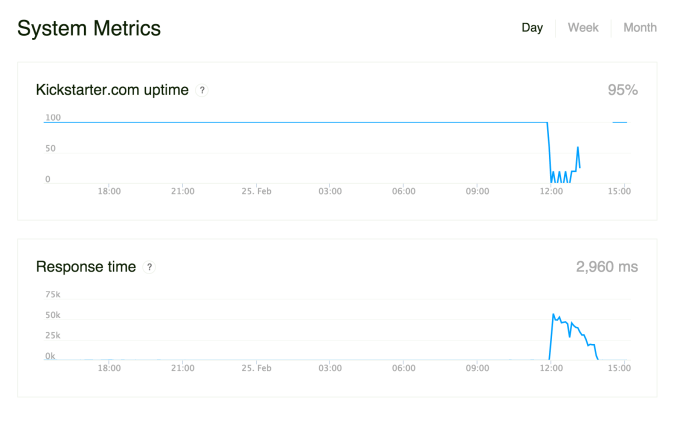Click the 15:00 label on response chart
The width and height of the screenshot is (680, 423).
pos(619,368)
